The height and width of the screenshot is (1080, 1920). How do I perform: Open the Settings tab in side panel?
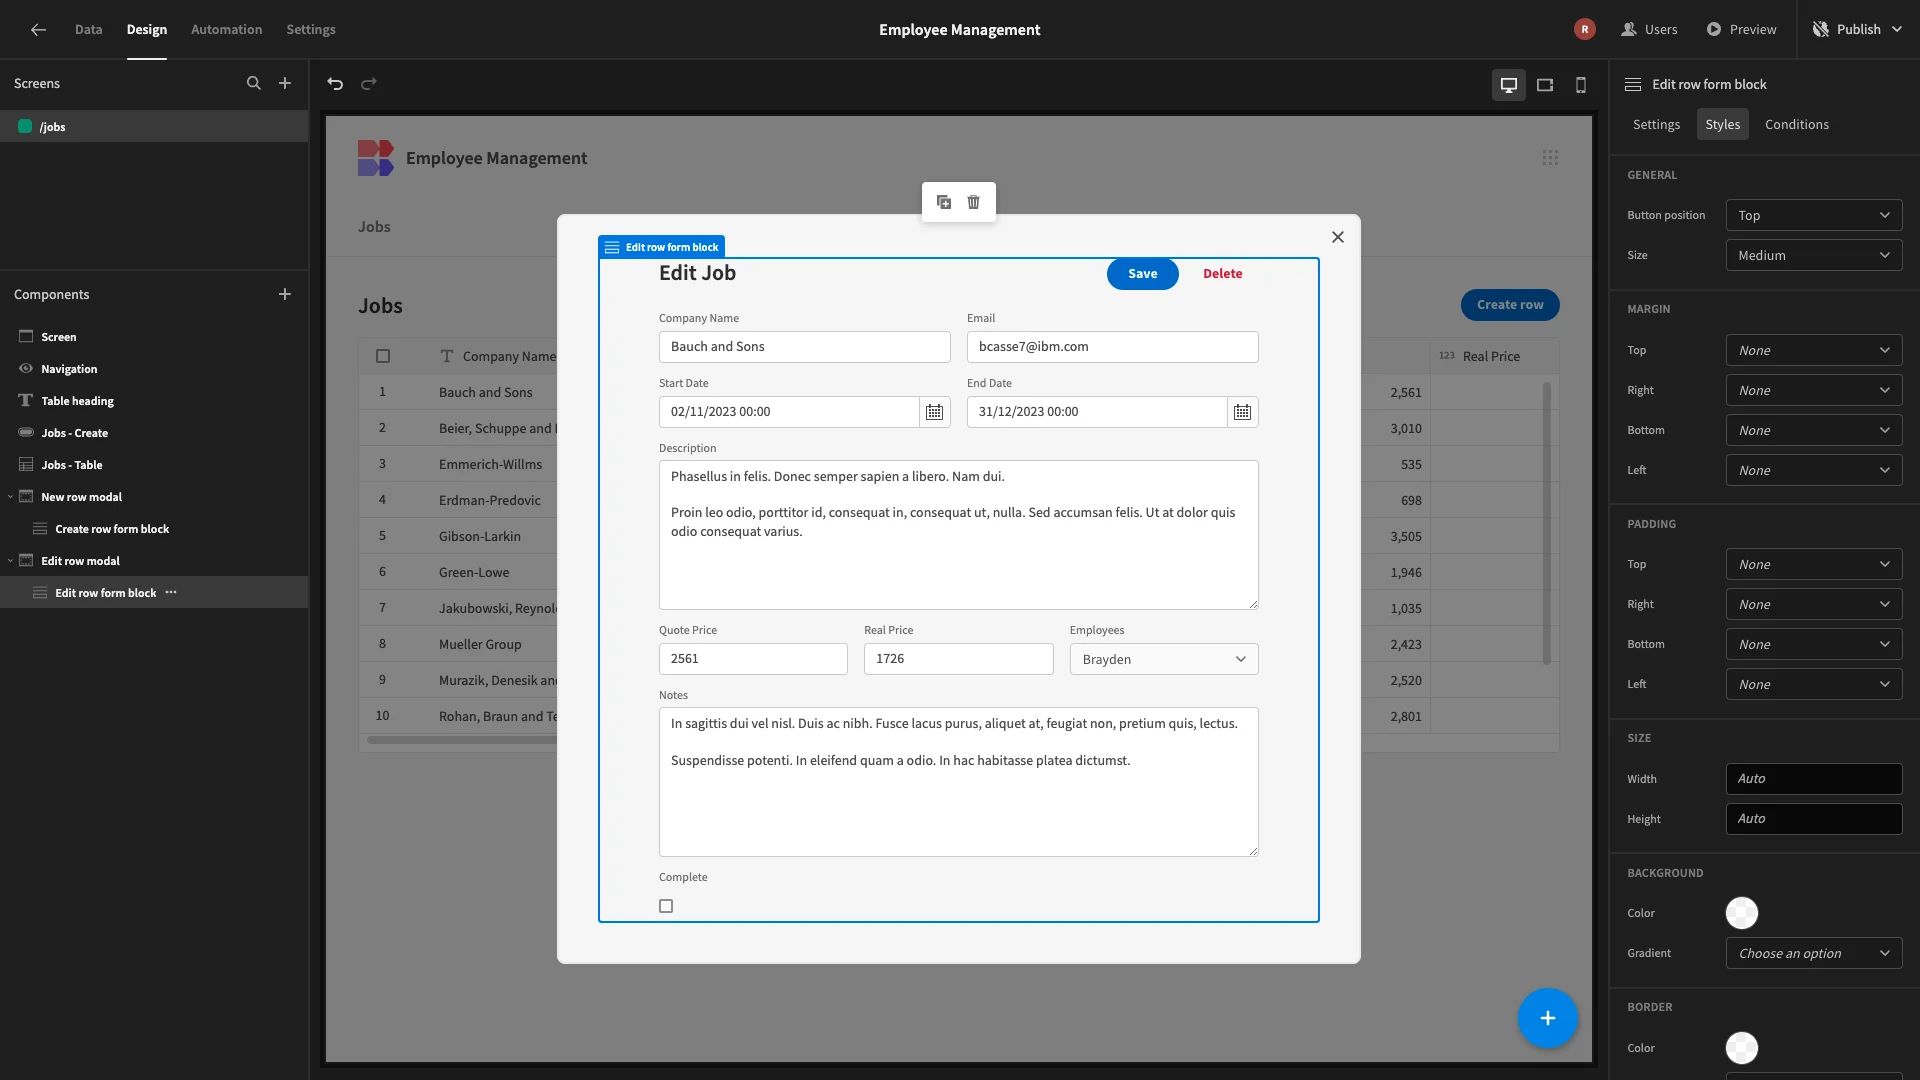[1656, 125]
